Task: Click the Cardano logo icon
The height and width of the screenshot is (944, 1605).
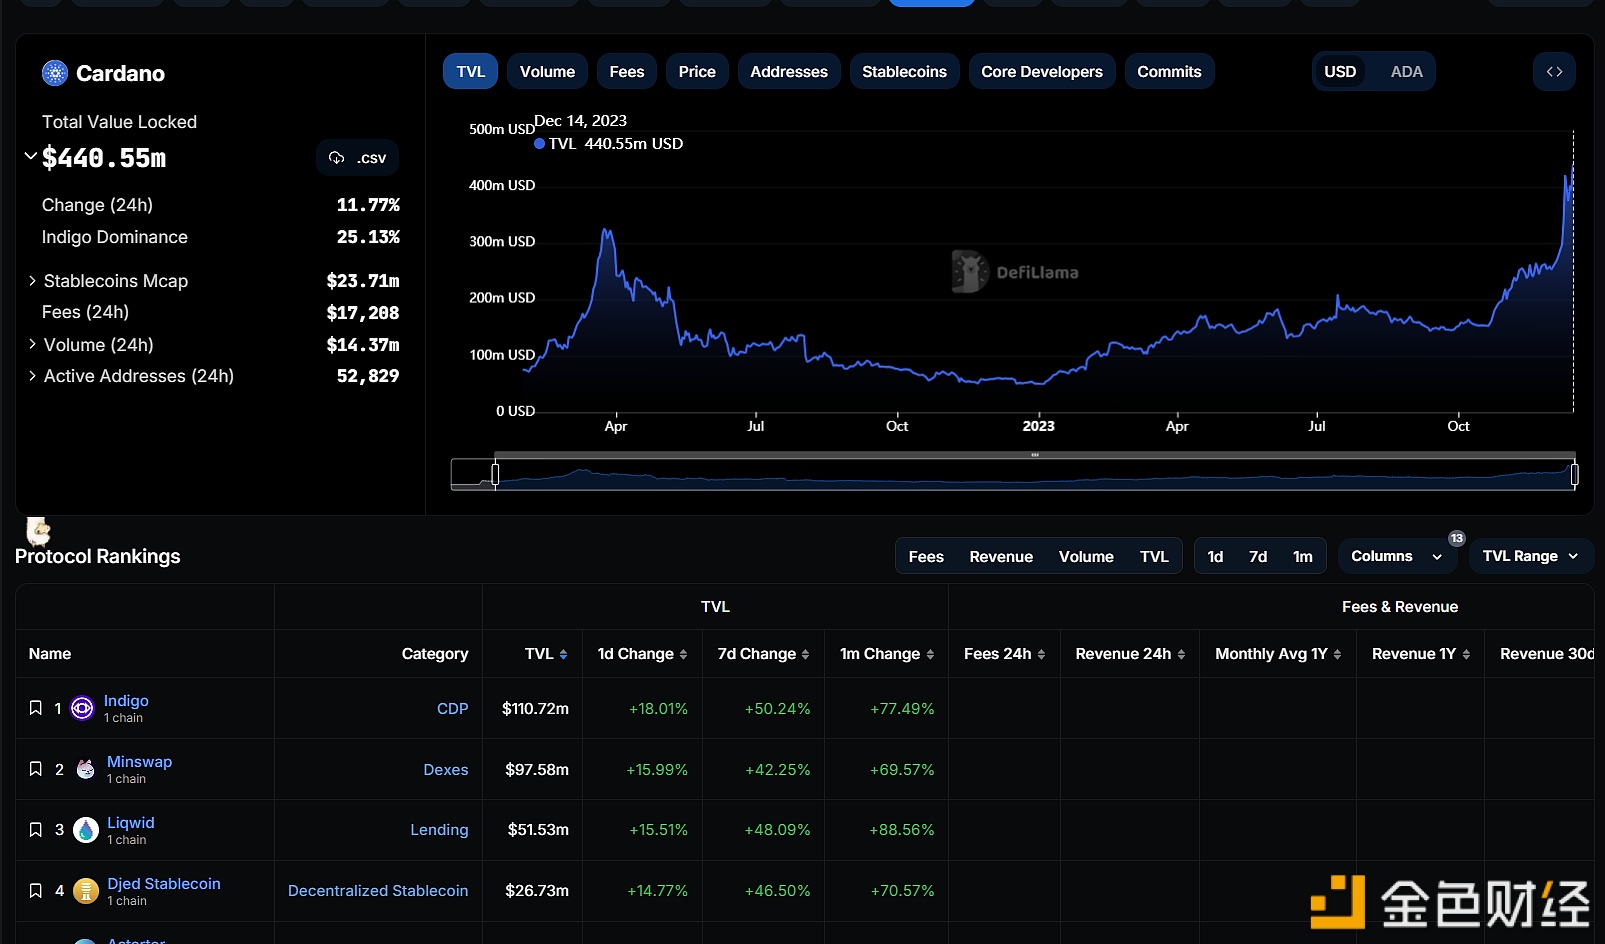Action: [55, 73]
